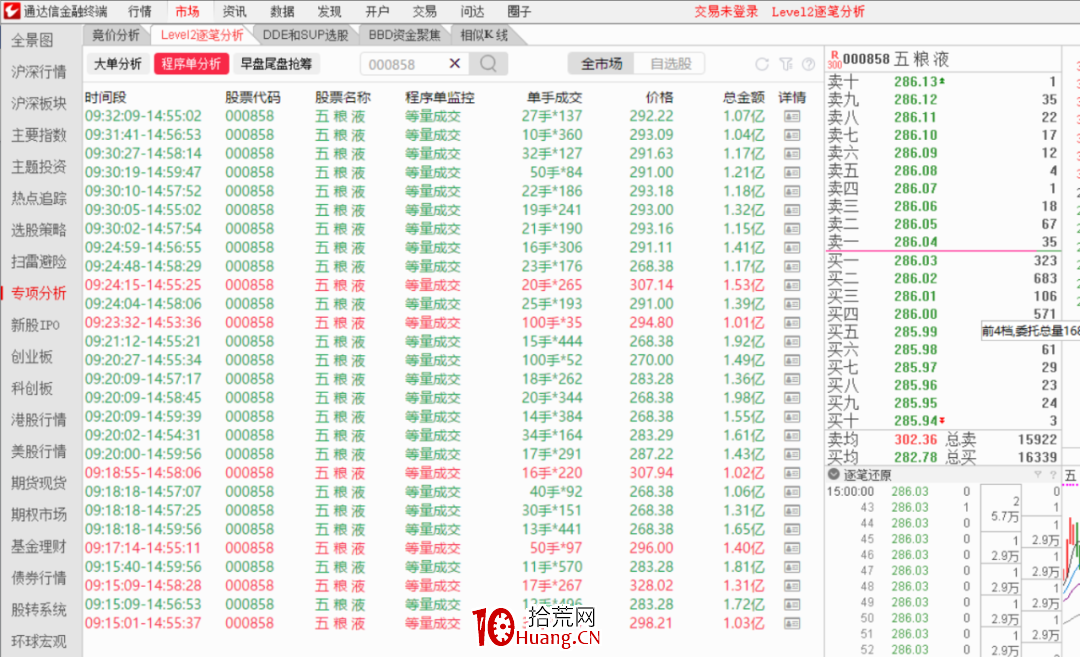The width and height of the screenshot is (1080, 657).
Task: Sort by the 单手成交 column header
Action: click(554, 98)
